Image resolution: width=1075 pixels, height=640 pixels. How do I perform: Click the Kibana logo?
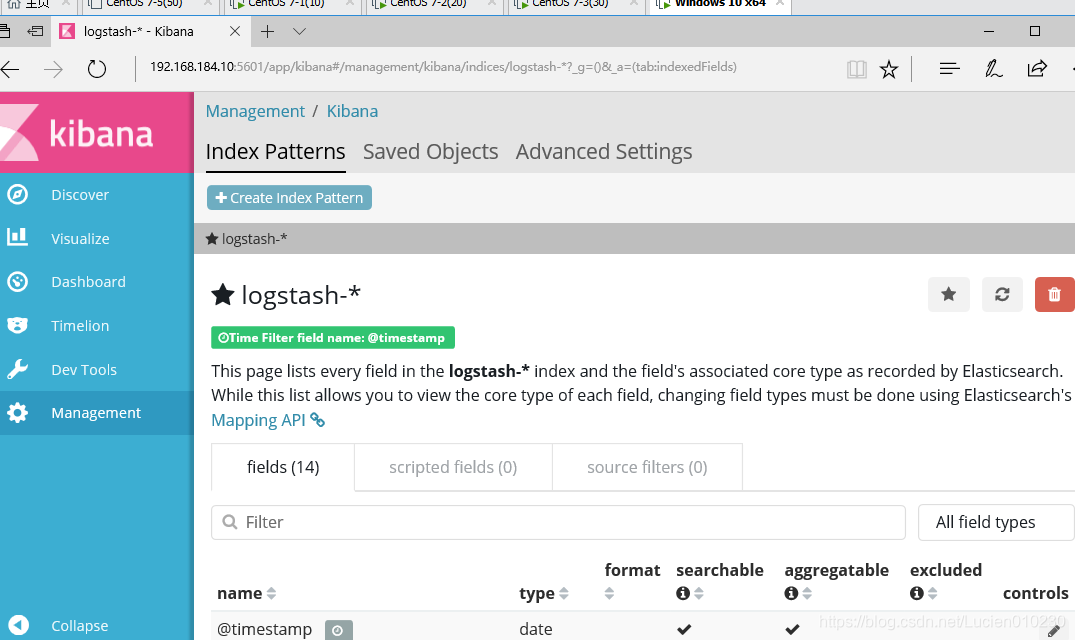tap(96, 133)
